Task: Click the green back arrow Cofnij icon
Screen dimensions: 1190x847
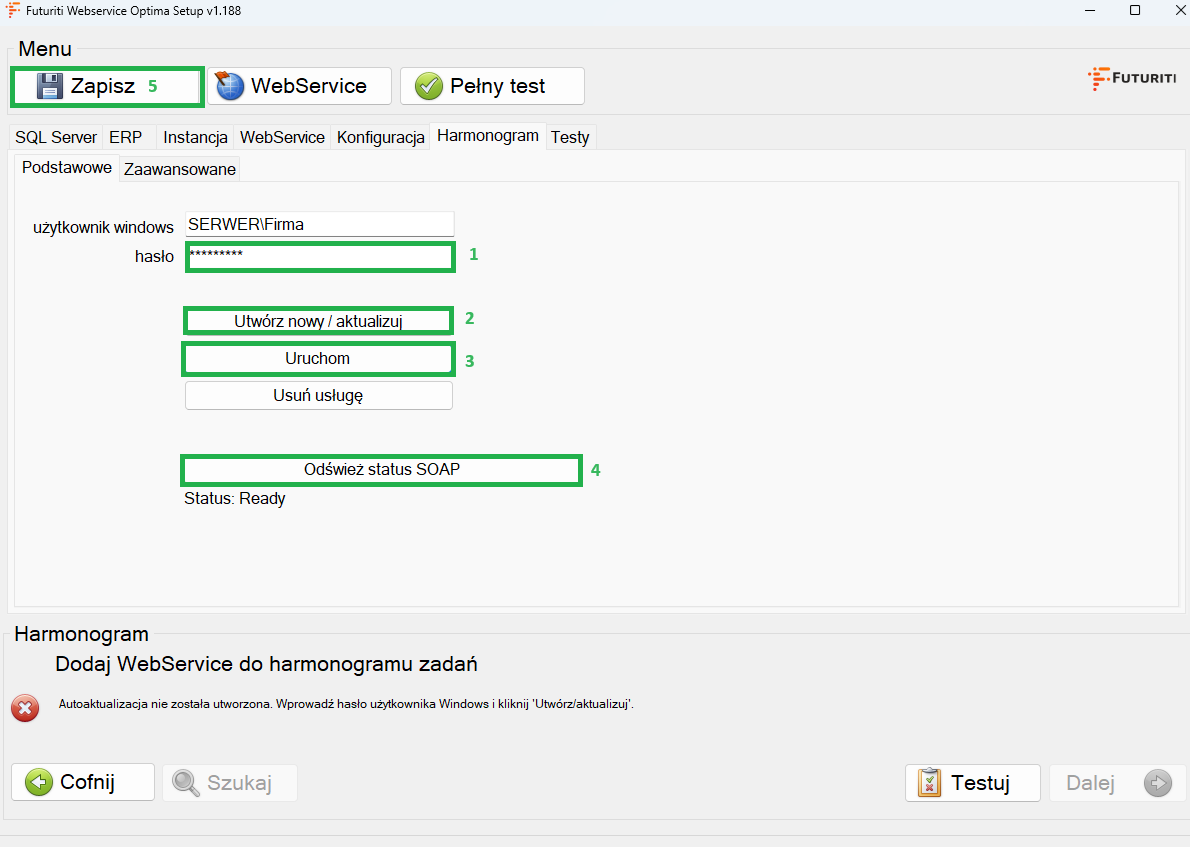Action: point(40,782)
